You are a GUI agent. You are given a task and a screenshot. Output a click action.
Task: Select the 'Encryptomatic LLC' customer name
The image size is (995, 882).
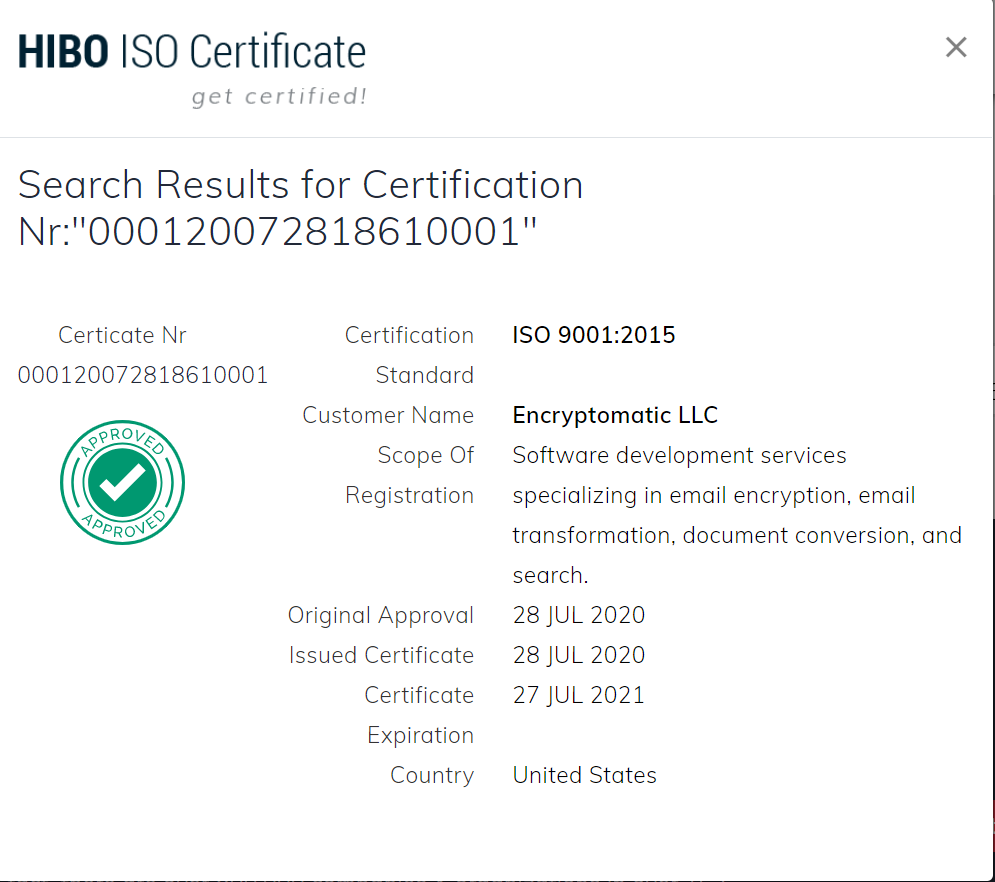(x=615, y=415)
